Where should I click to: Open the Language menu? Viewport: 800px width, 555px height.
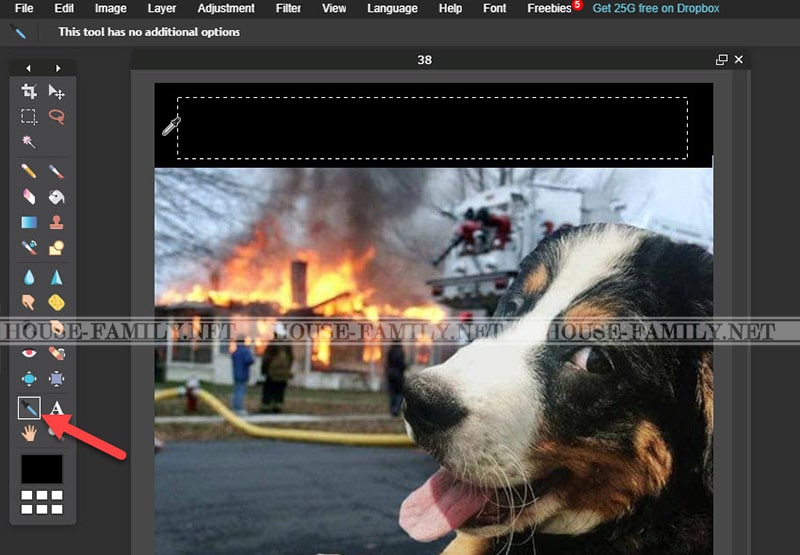point(392,8)
